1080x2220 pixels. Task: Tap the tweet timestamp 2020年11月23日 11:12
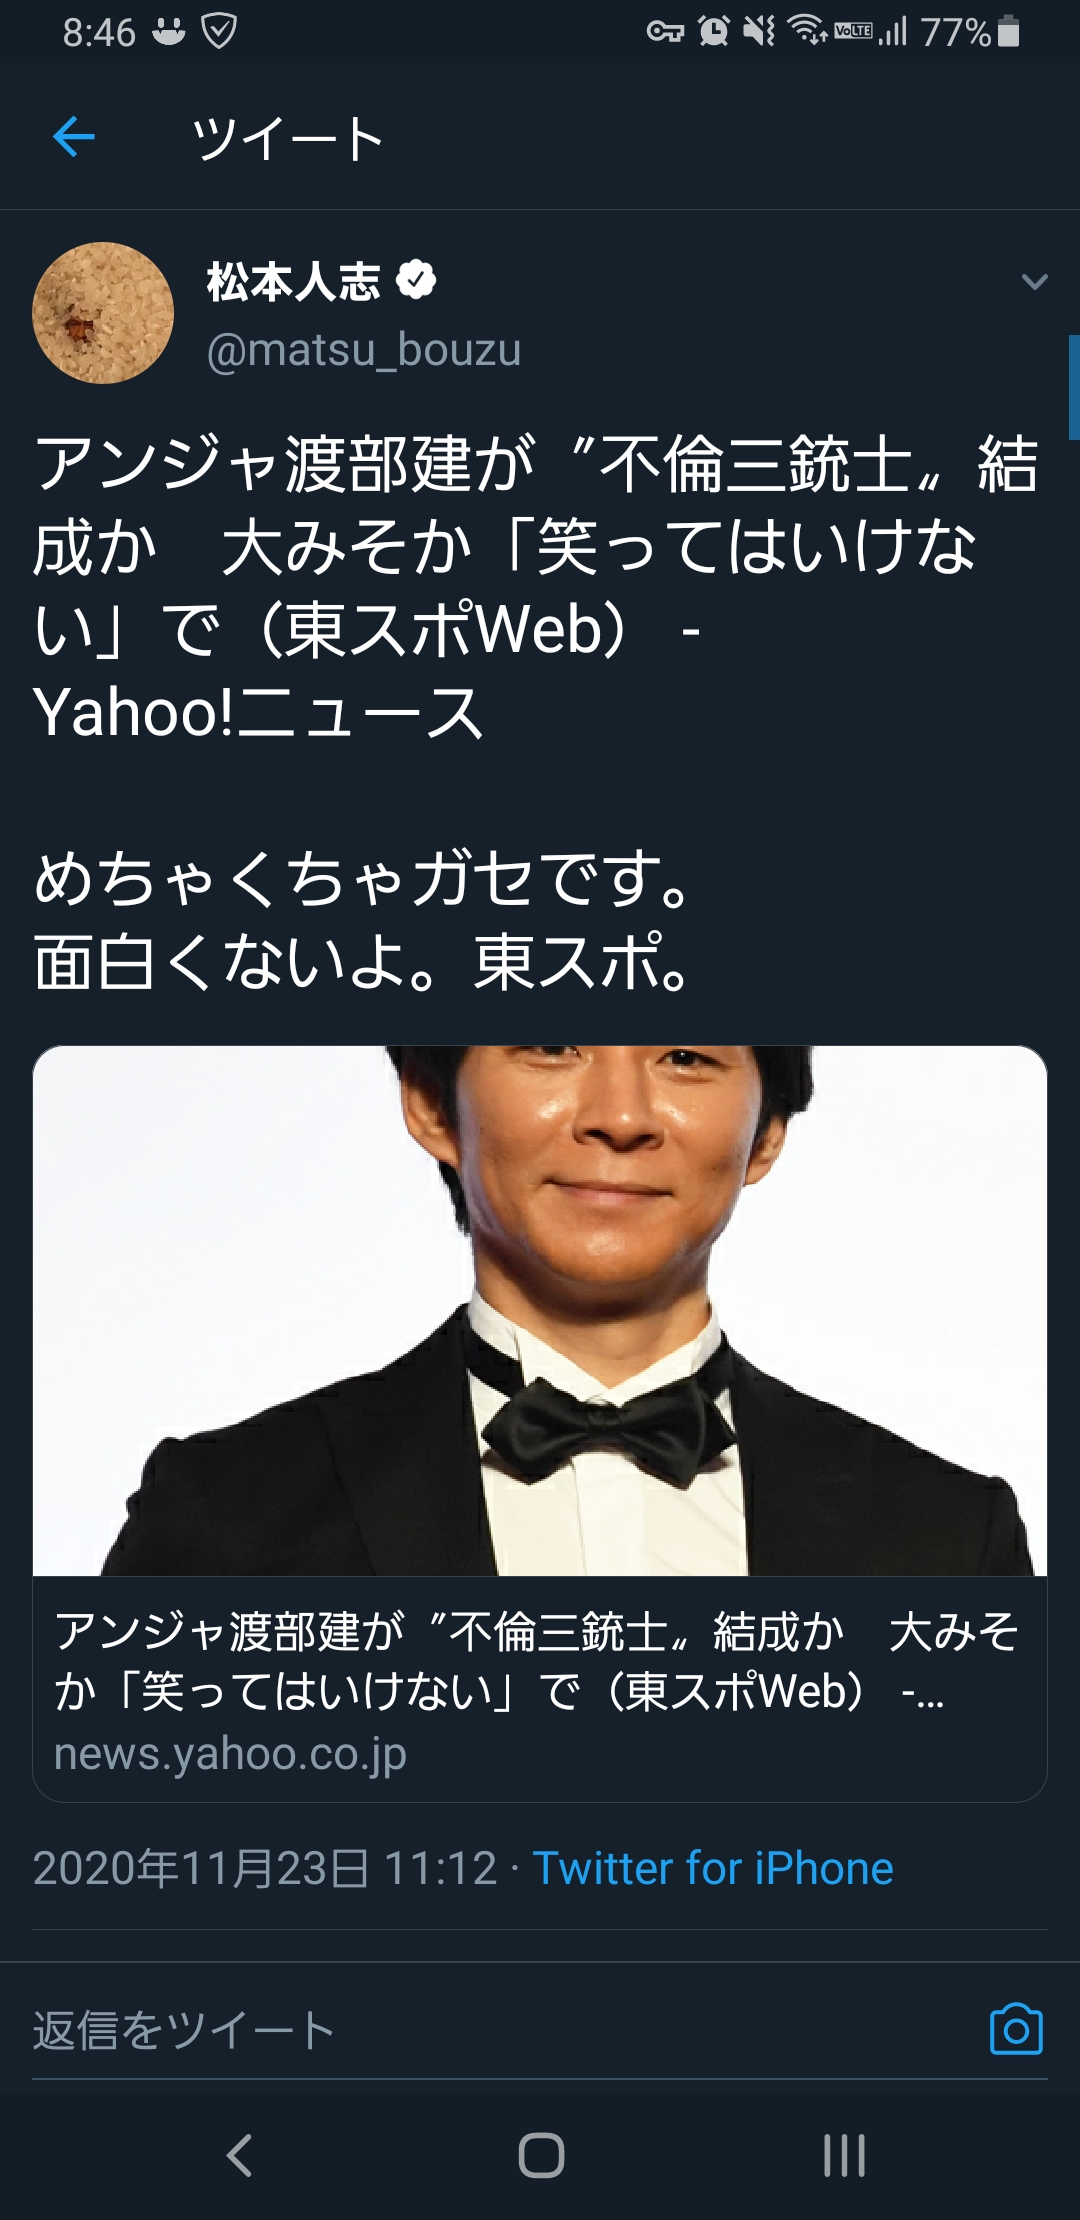pyautogui.click(x=265, y=1868)
